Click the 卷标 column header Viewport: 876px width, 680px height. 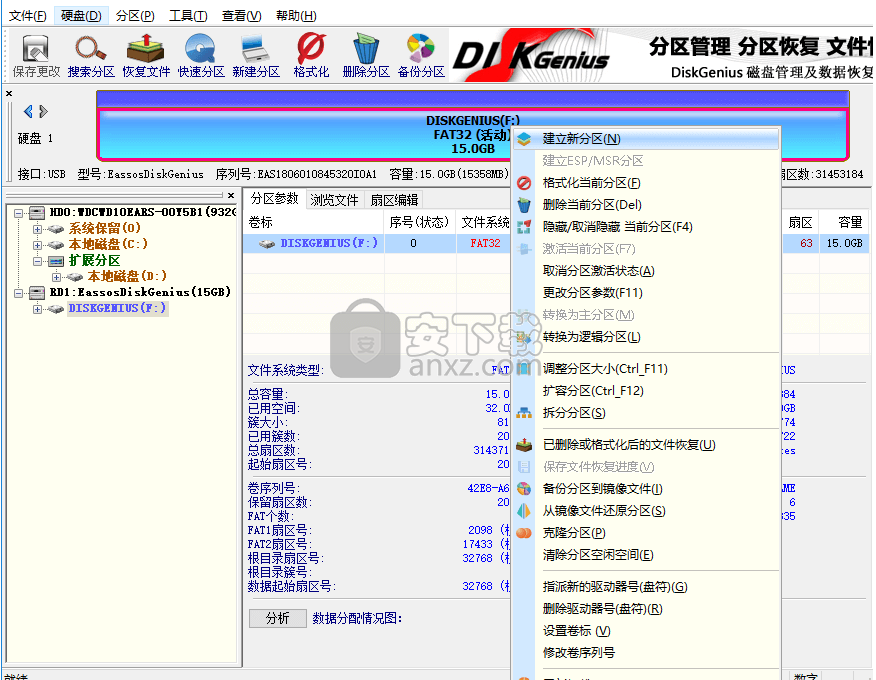315,222
